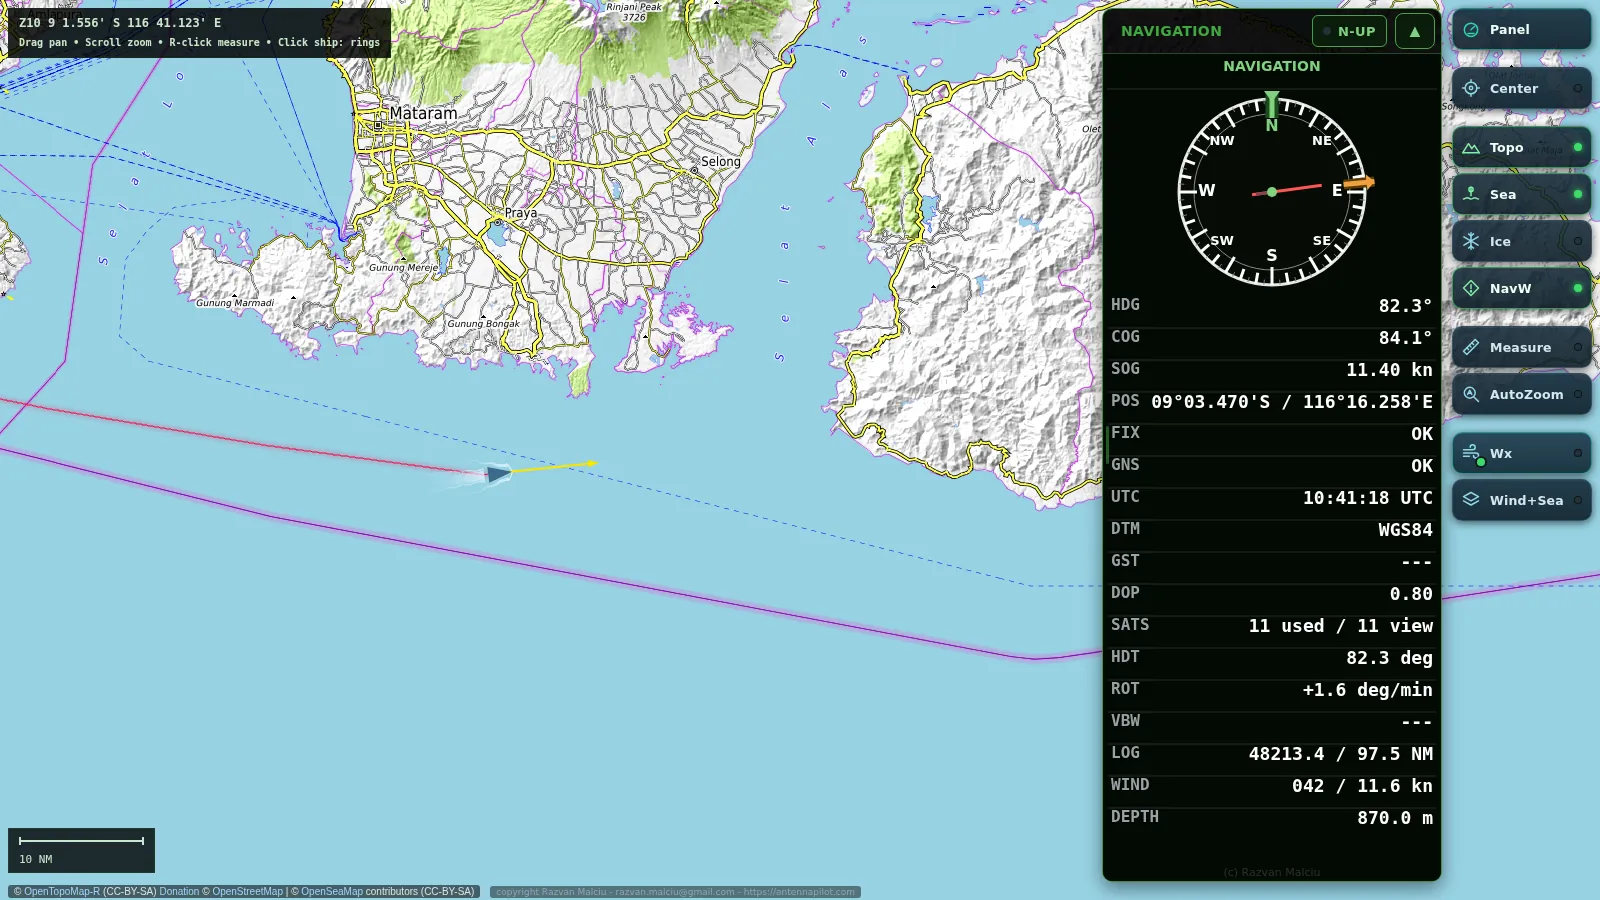Click the NavW diamond icon
Viewport: 1600px width, 900px height.
click(1471, 288)
